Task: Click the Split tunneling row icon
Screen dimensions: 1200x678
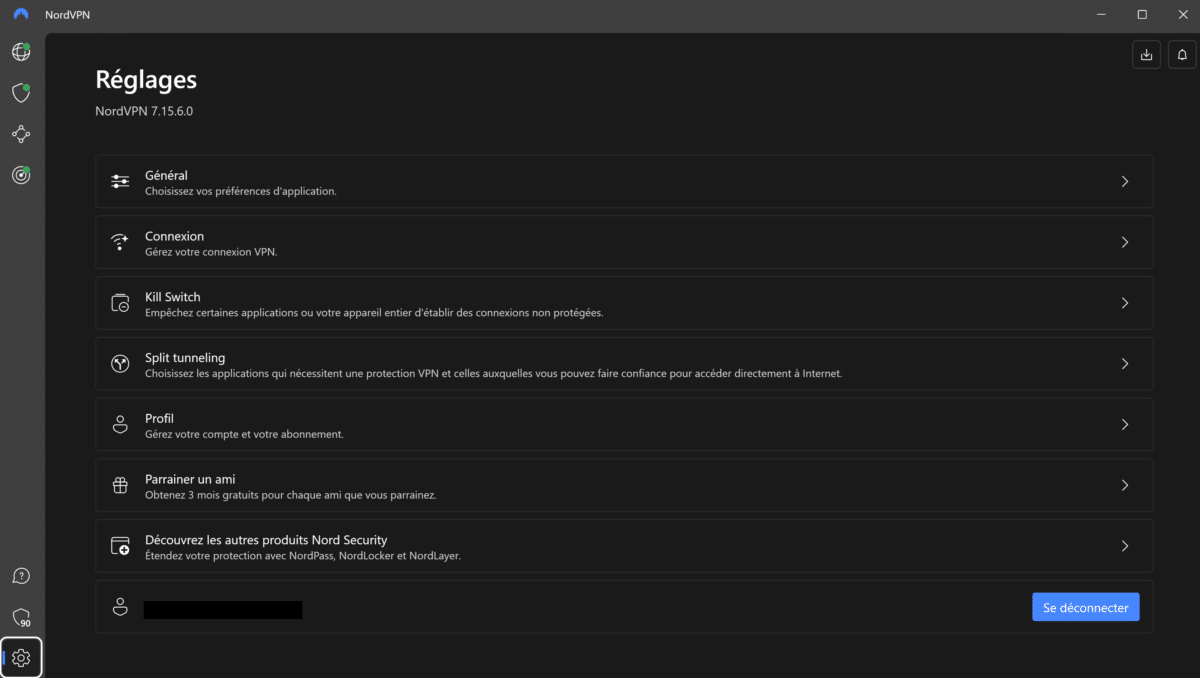Action: (120, 364)
